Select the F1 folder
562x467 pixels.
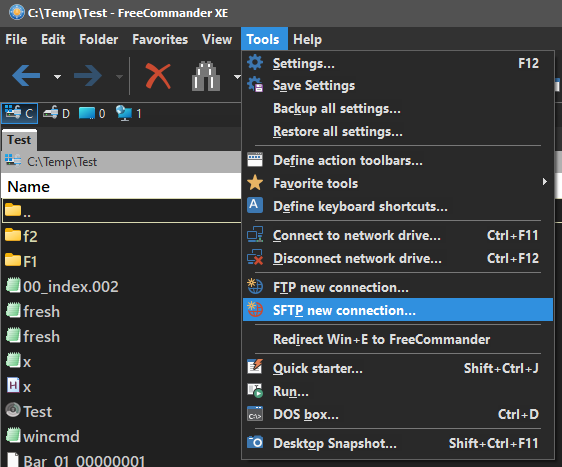(22, 261)
